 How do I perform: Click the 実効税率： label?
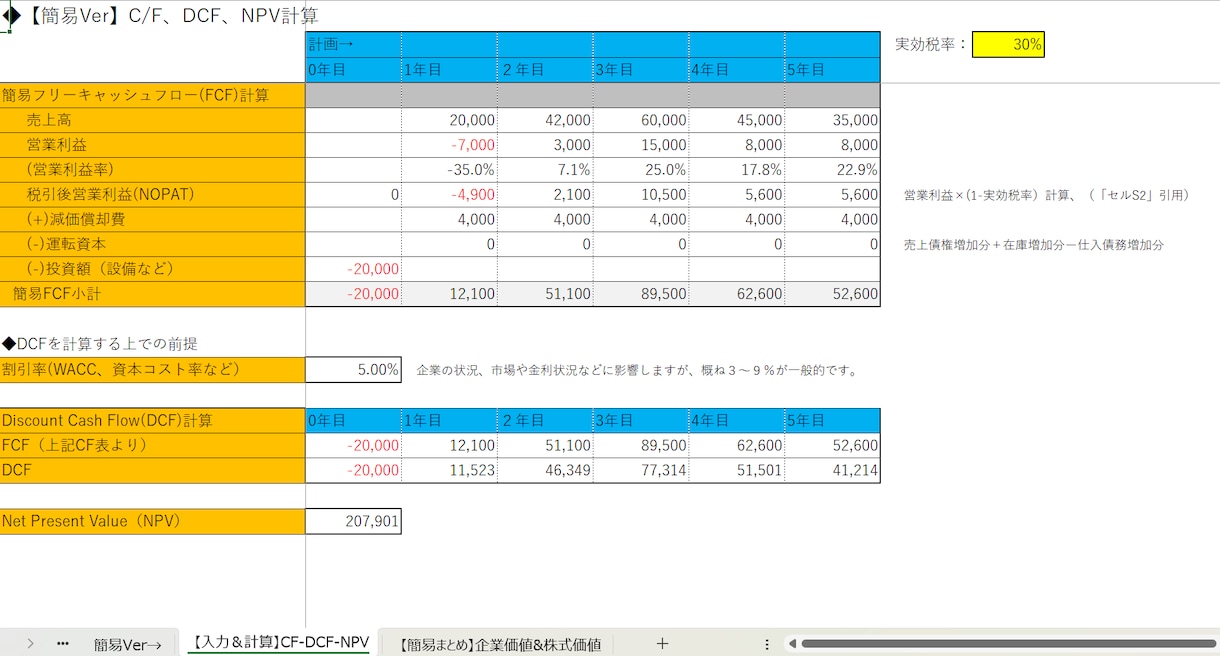point(931,44)
